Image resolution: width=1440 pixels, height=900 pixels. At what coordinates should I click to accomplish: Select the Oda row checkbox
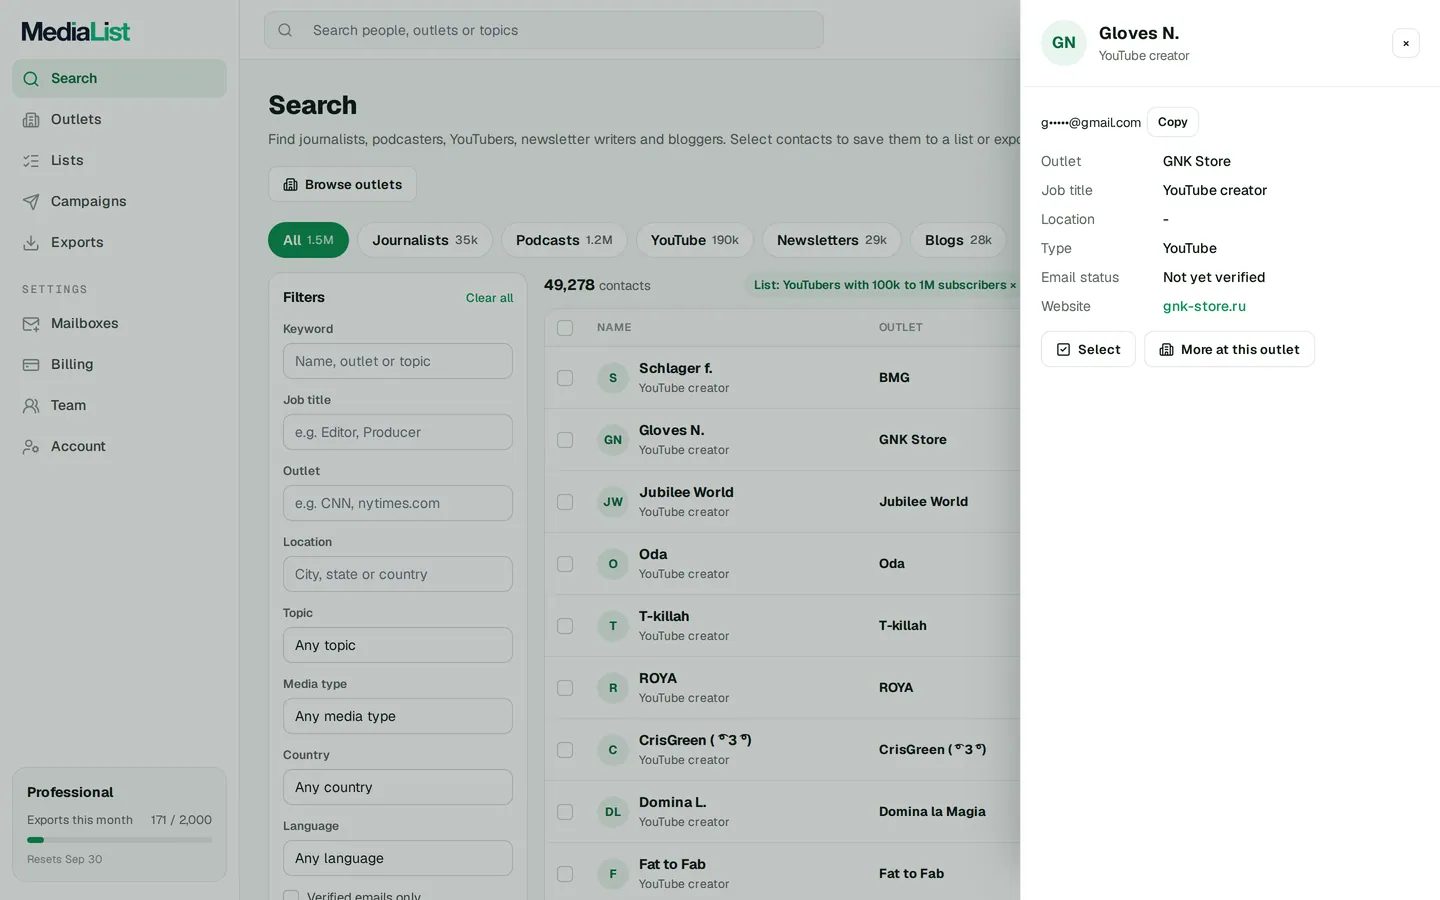(565, 564)
